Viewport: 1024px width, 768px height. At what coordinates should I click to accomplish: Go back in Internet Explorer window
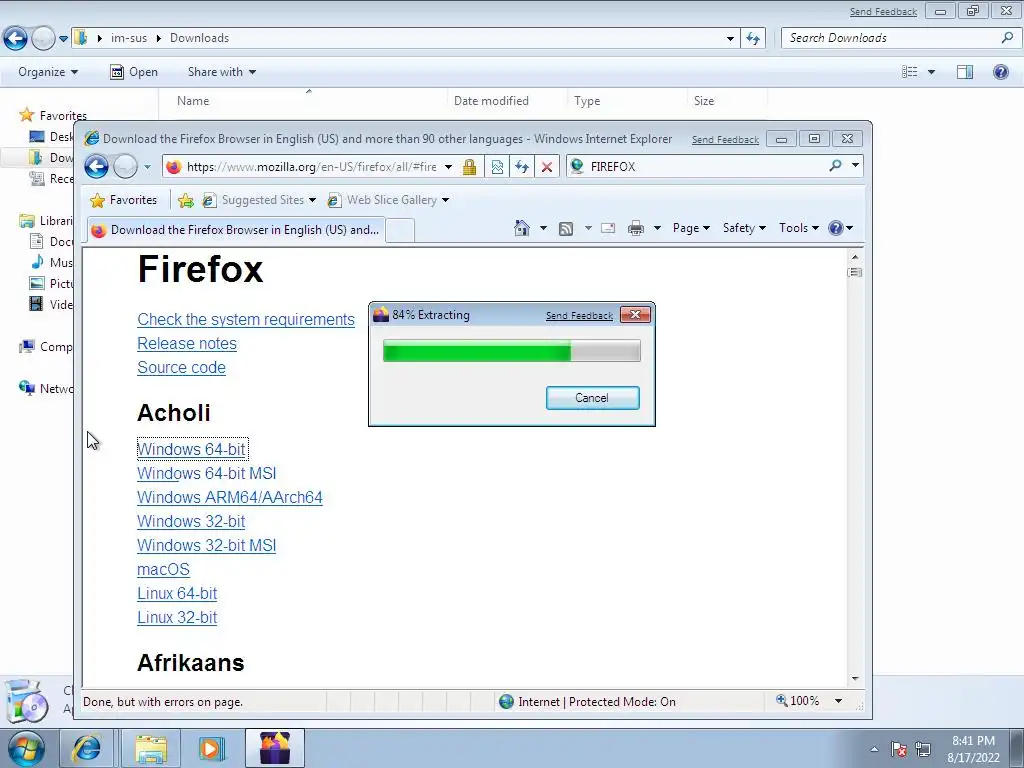coord(96,167)
